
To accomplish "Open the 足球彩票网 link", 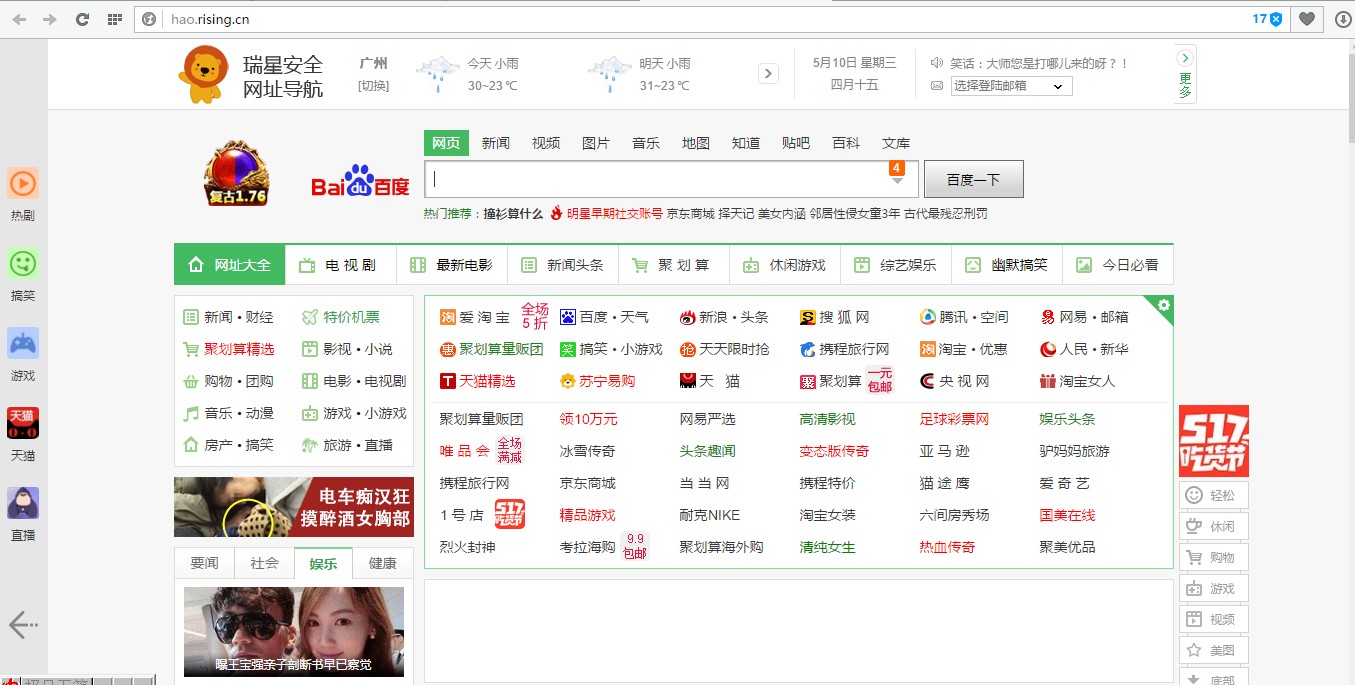I will [955, 419].
